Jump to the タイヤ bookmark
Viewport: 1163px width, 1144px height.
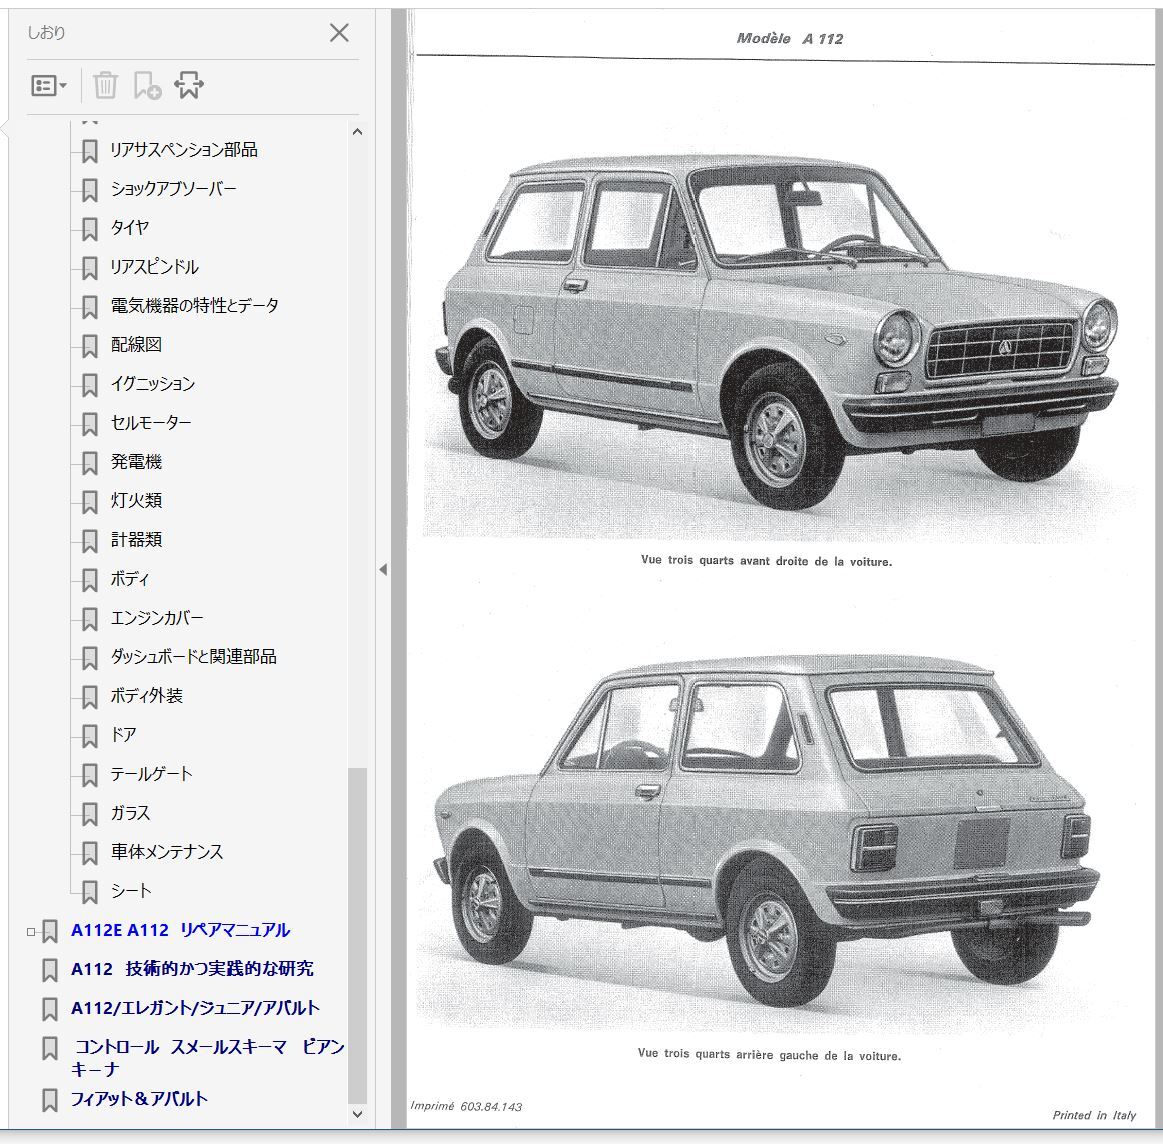(130, 228)
